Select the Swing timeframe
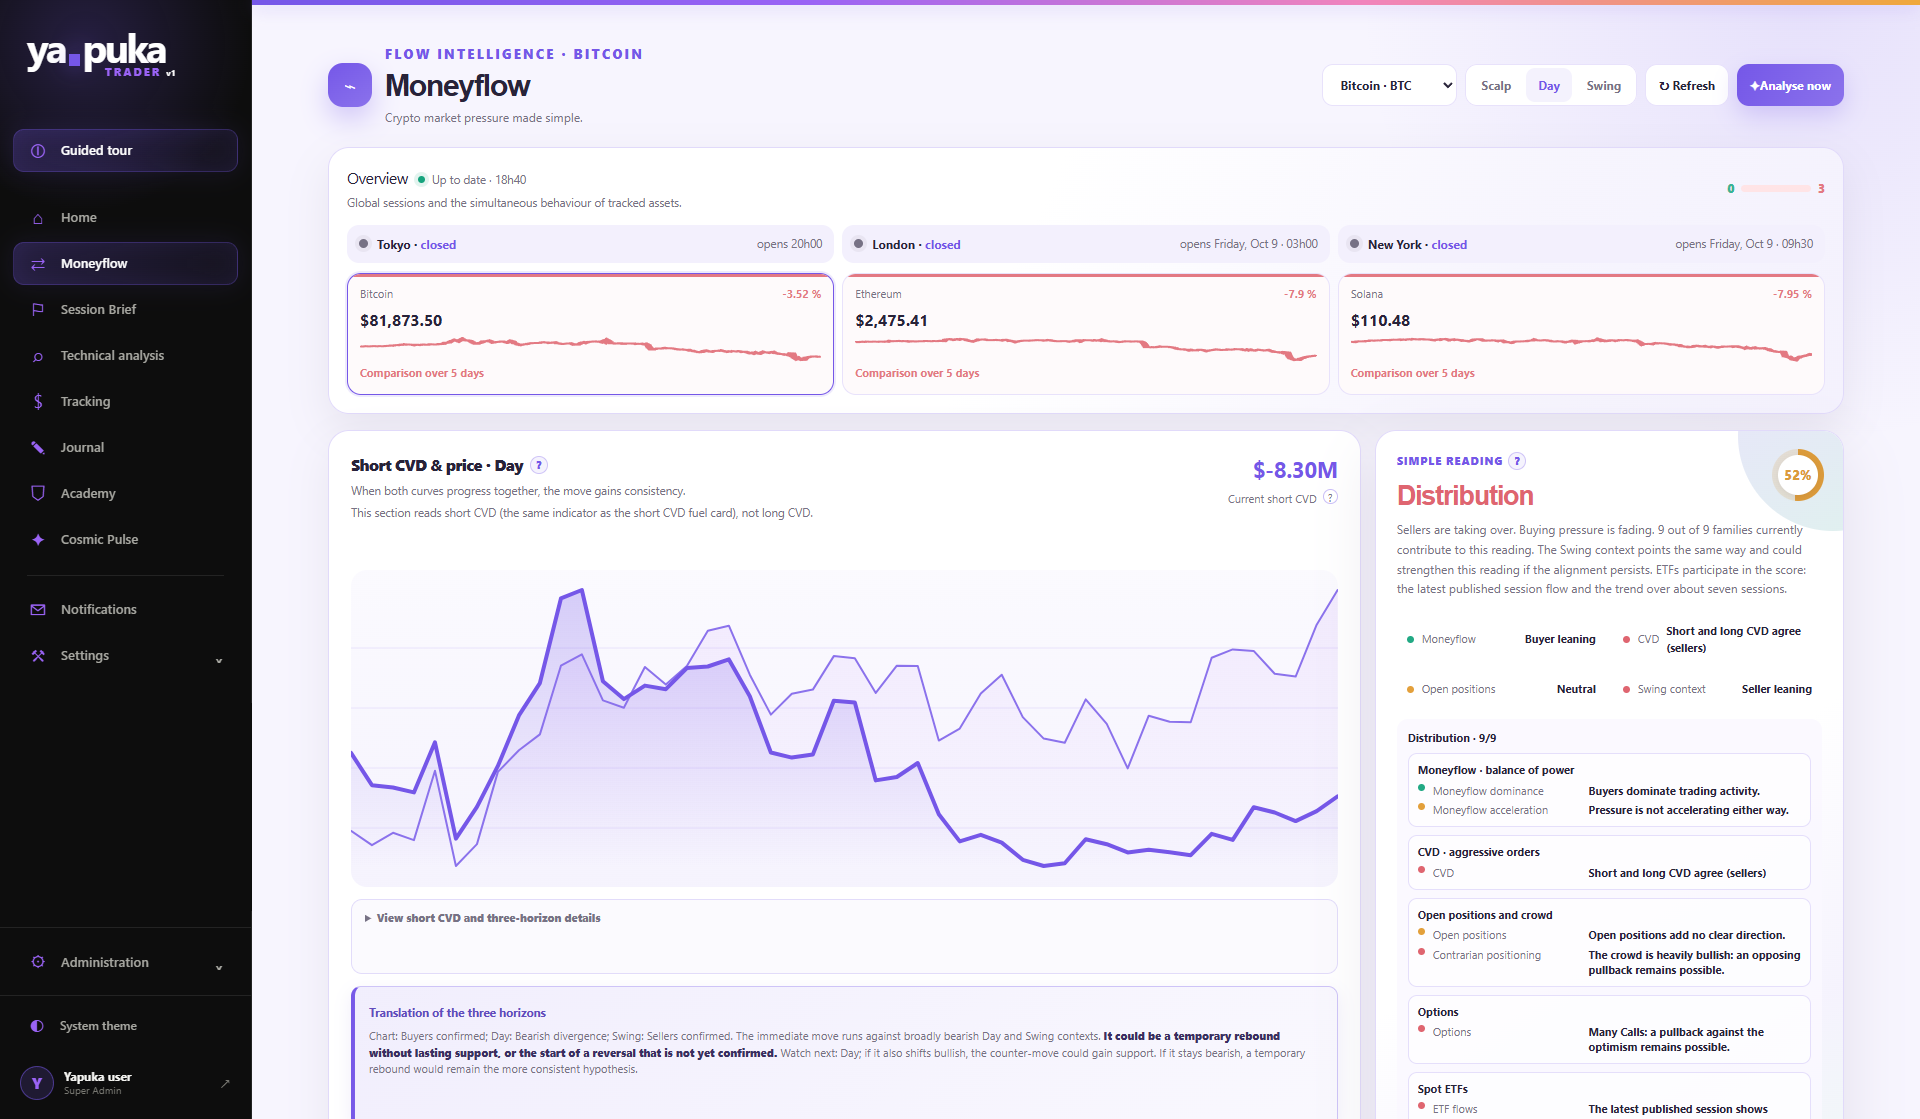Screen dimensions: 1920x1119 pos(1604,86)
